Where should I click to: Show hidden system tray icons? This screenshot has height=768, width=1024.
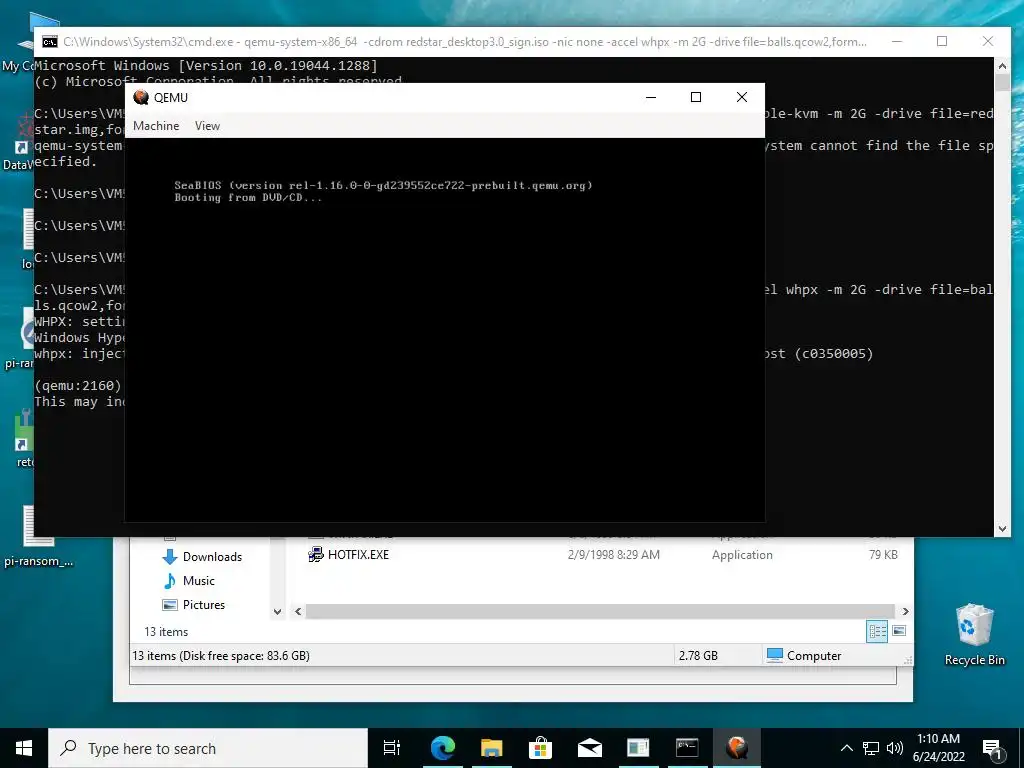[x=846, y=748]
